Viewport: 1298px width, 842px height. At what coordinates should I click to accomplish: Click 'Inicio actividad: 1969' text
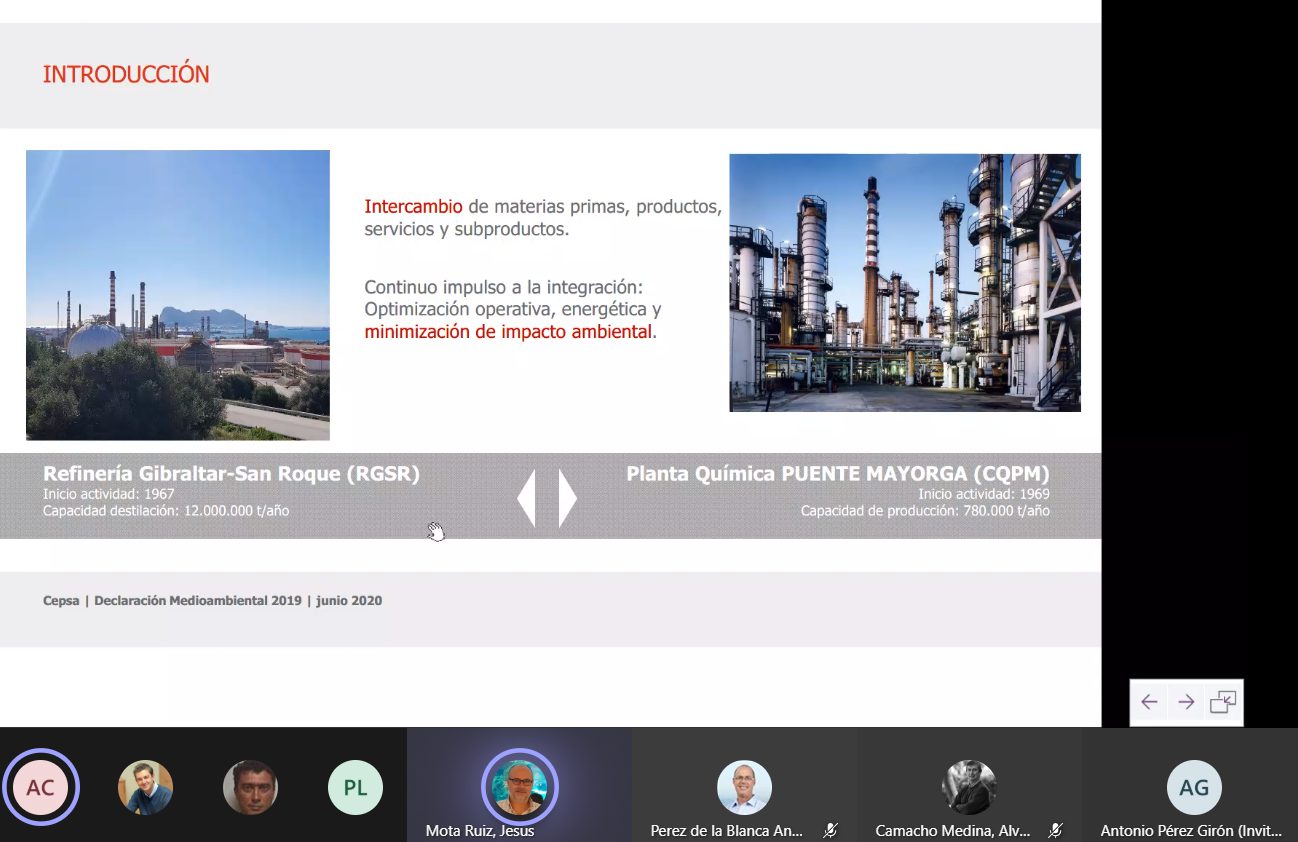(984, 494)
